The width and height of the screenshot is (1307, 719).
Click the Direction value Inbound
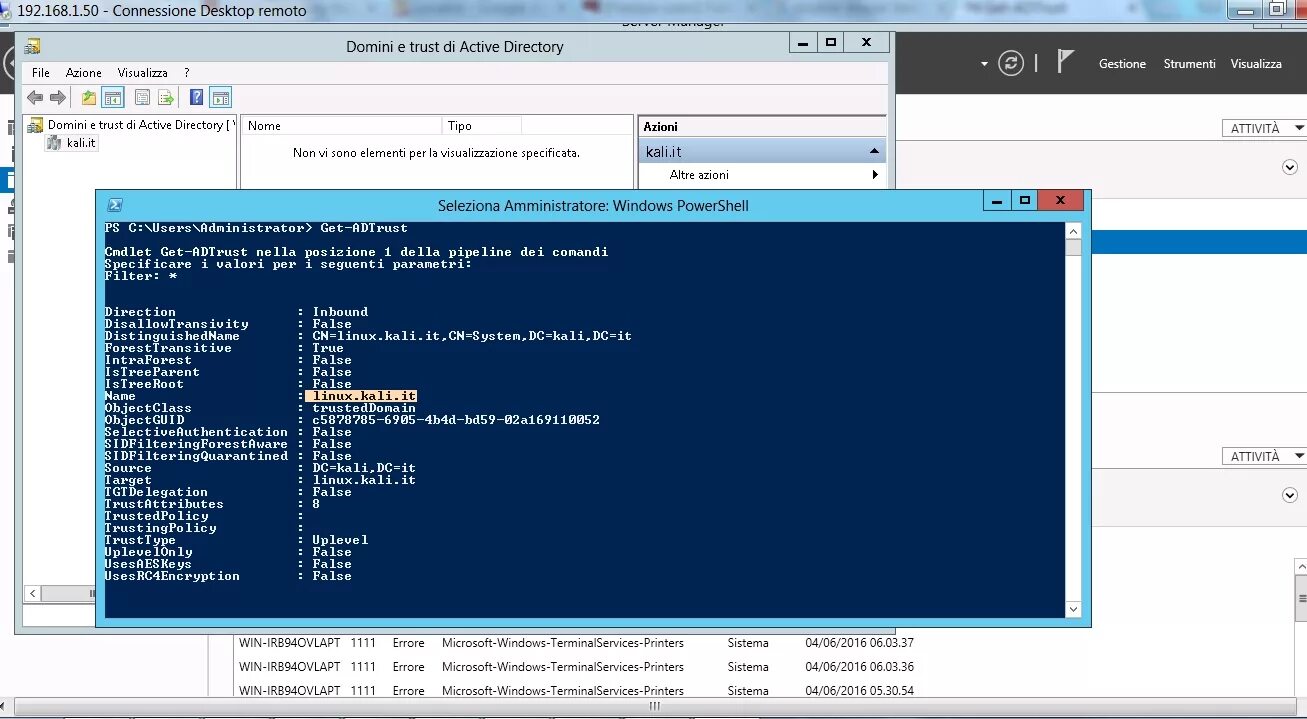(340, 312)
